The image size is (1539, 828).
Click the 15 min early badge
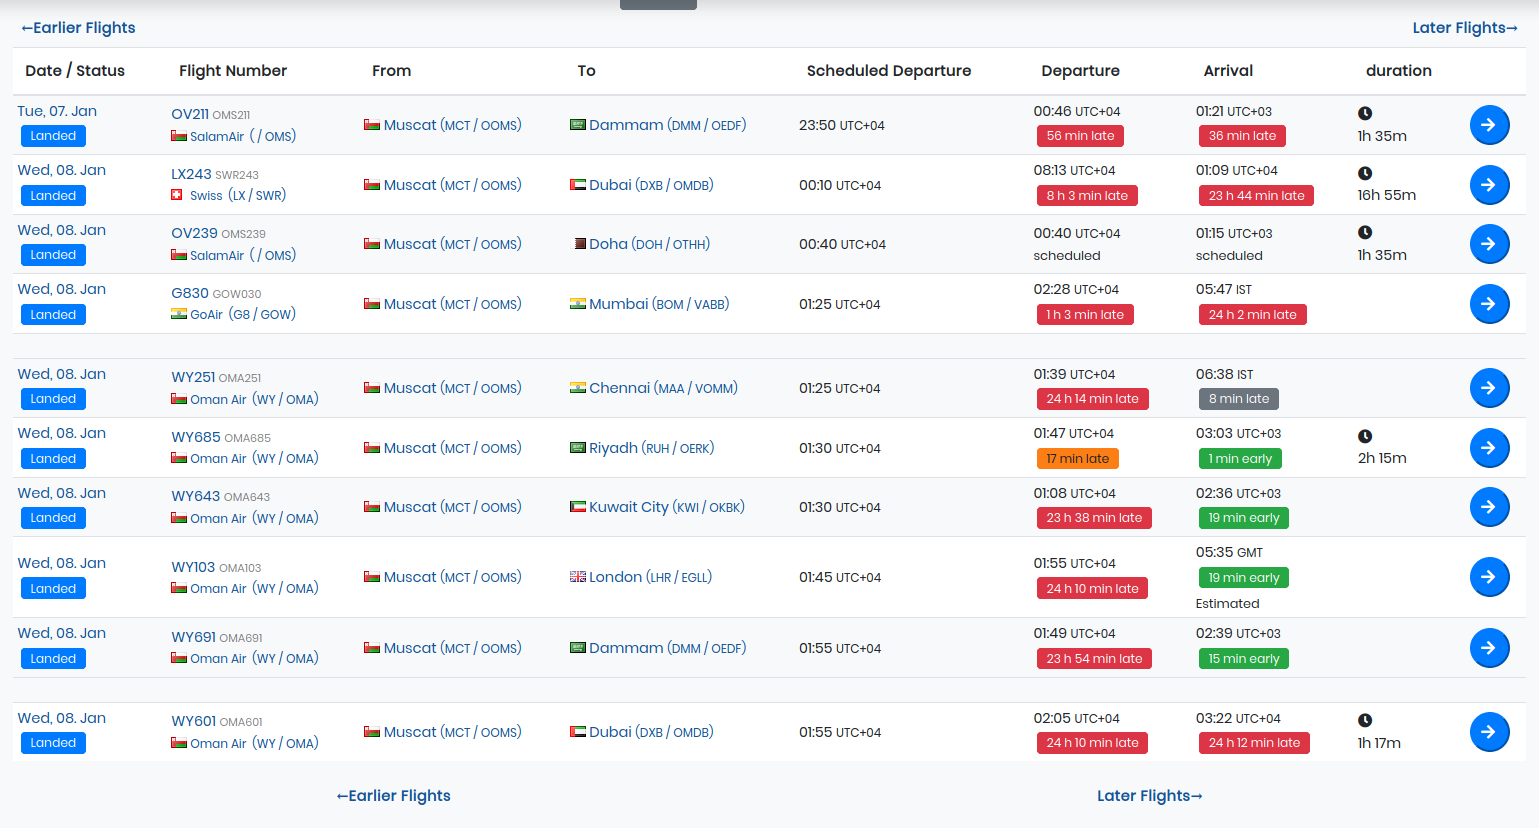click(x=1244, y=659)
